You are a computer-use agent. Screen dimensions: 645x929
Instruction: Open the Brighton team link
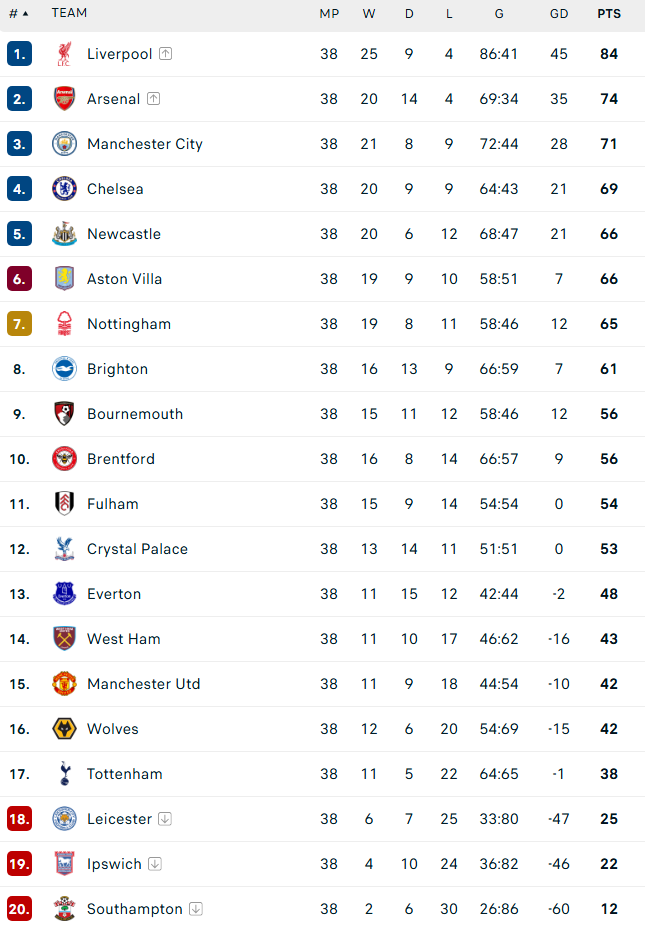[117, 369]
